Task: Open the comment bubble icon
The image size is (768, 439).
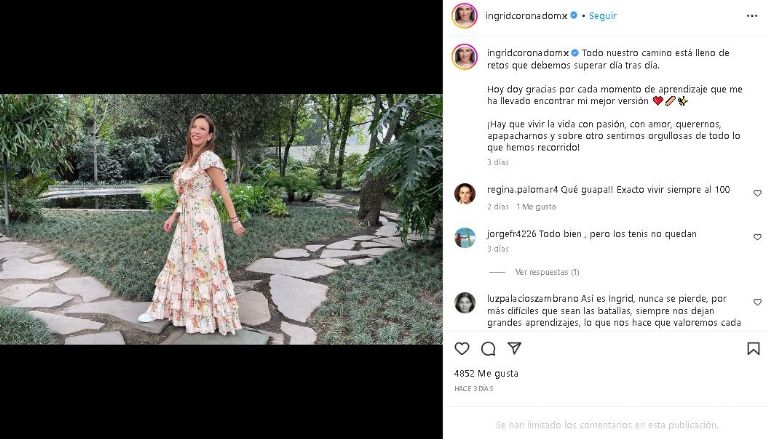Action: click(x=488, y=349)
